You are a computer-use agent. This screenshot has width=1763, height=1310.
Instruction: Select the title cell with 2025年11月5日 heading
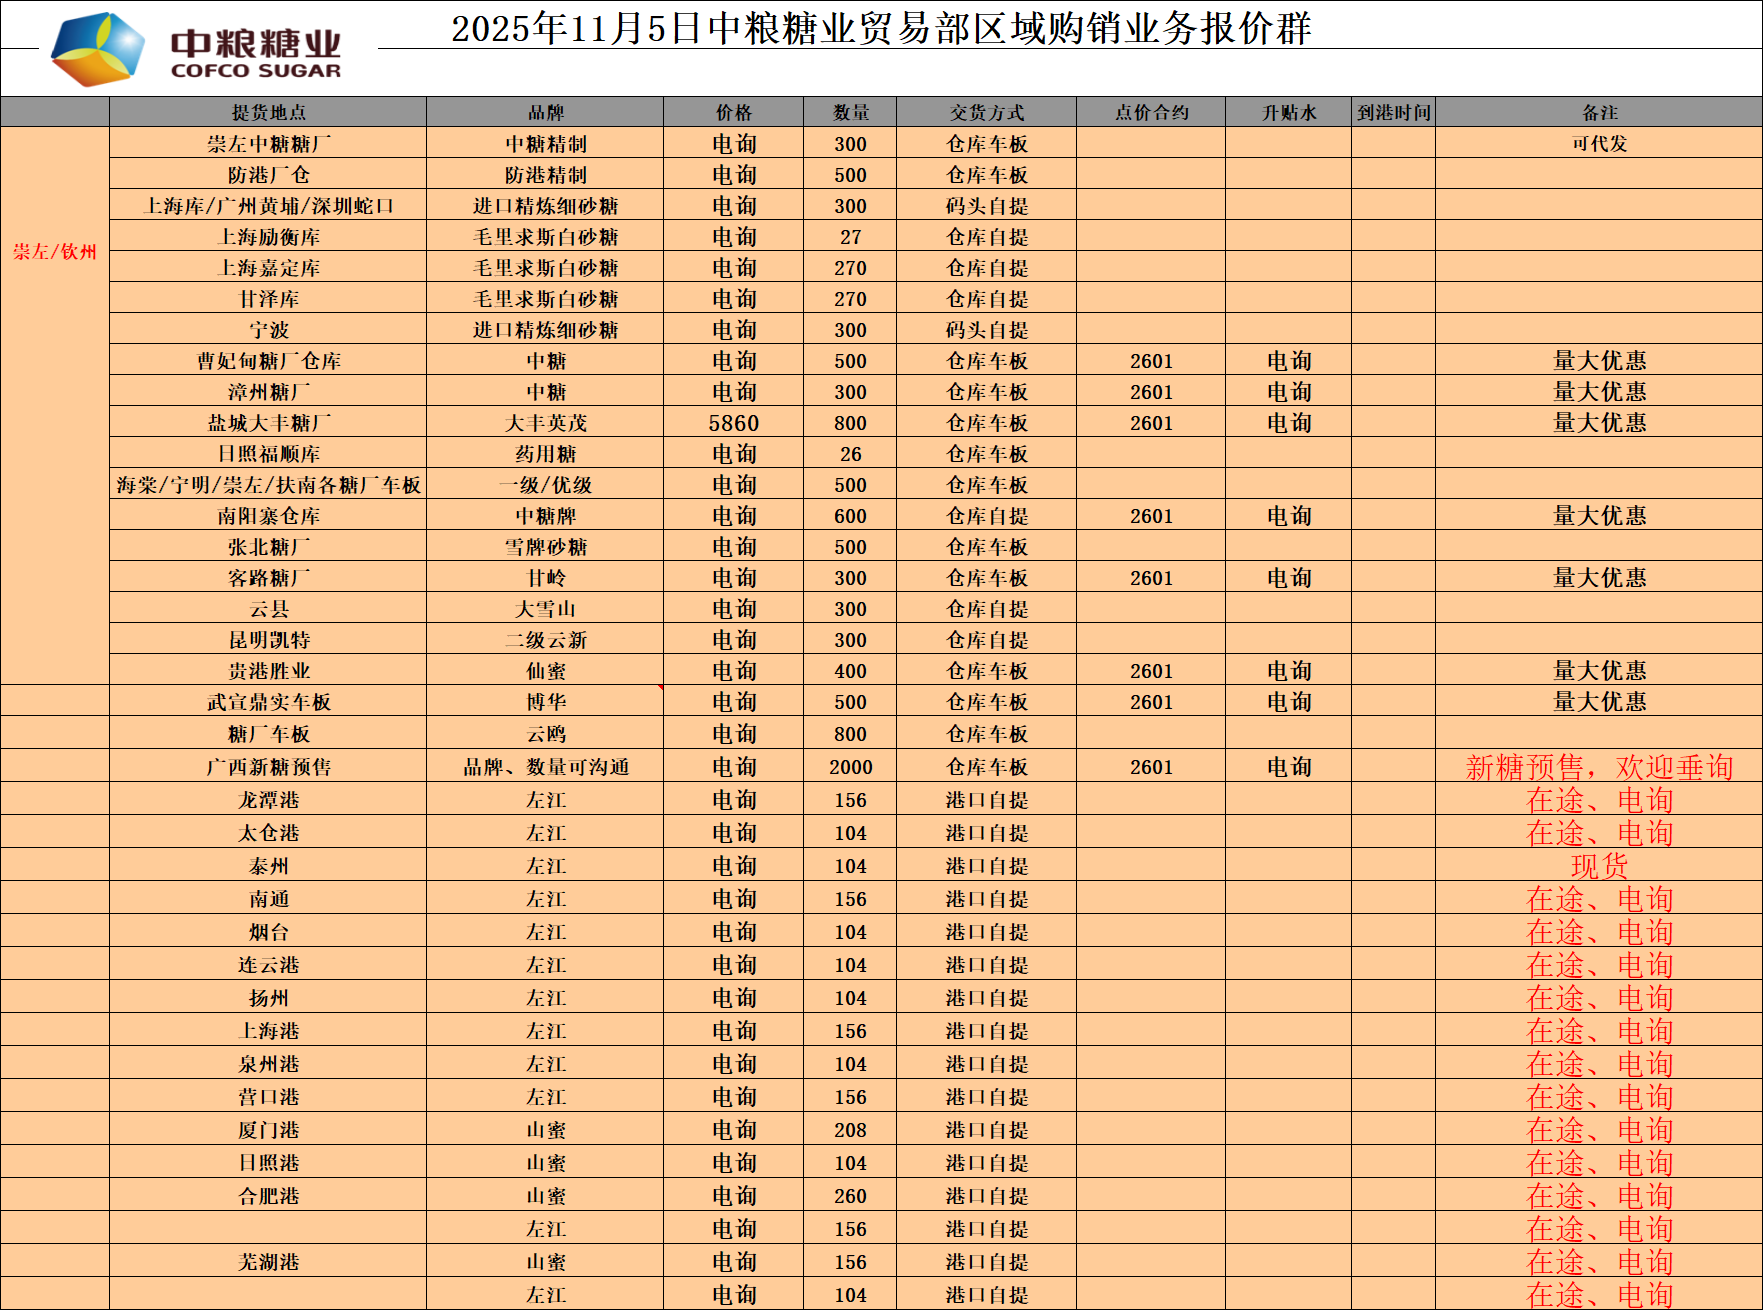point(880,28)
